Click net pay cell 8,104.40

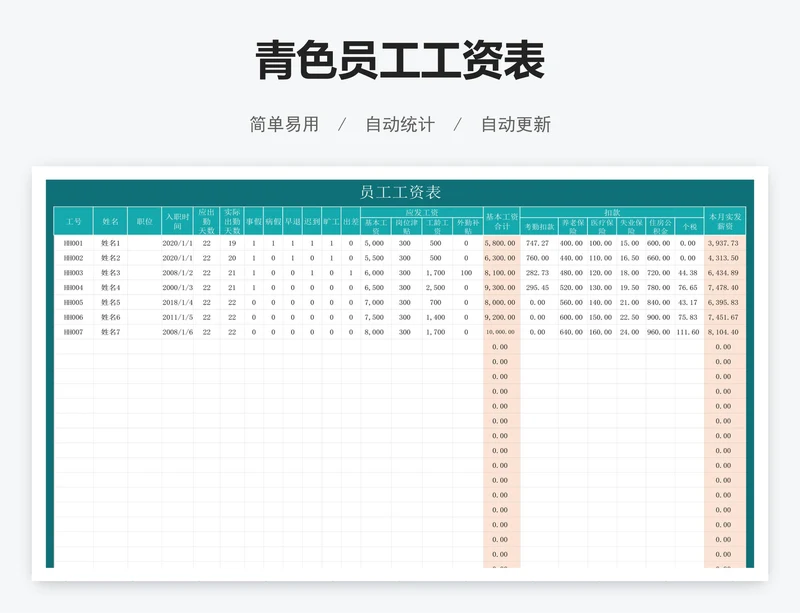(723, 332)
